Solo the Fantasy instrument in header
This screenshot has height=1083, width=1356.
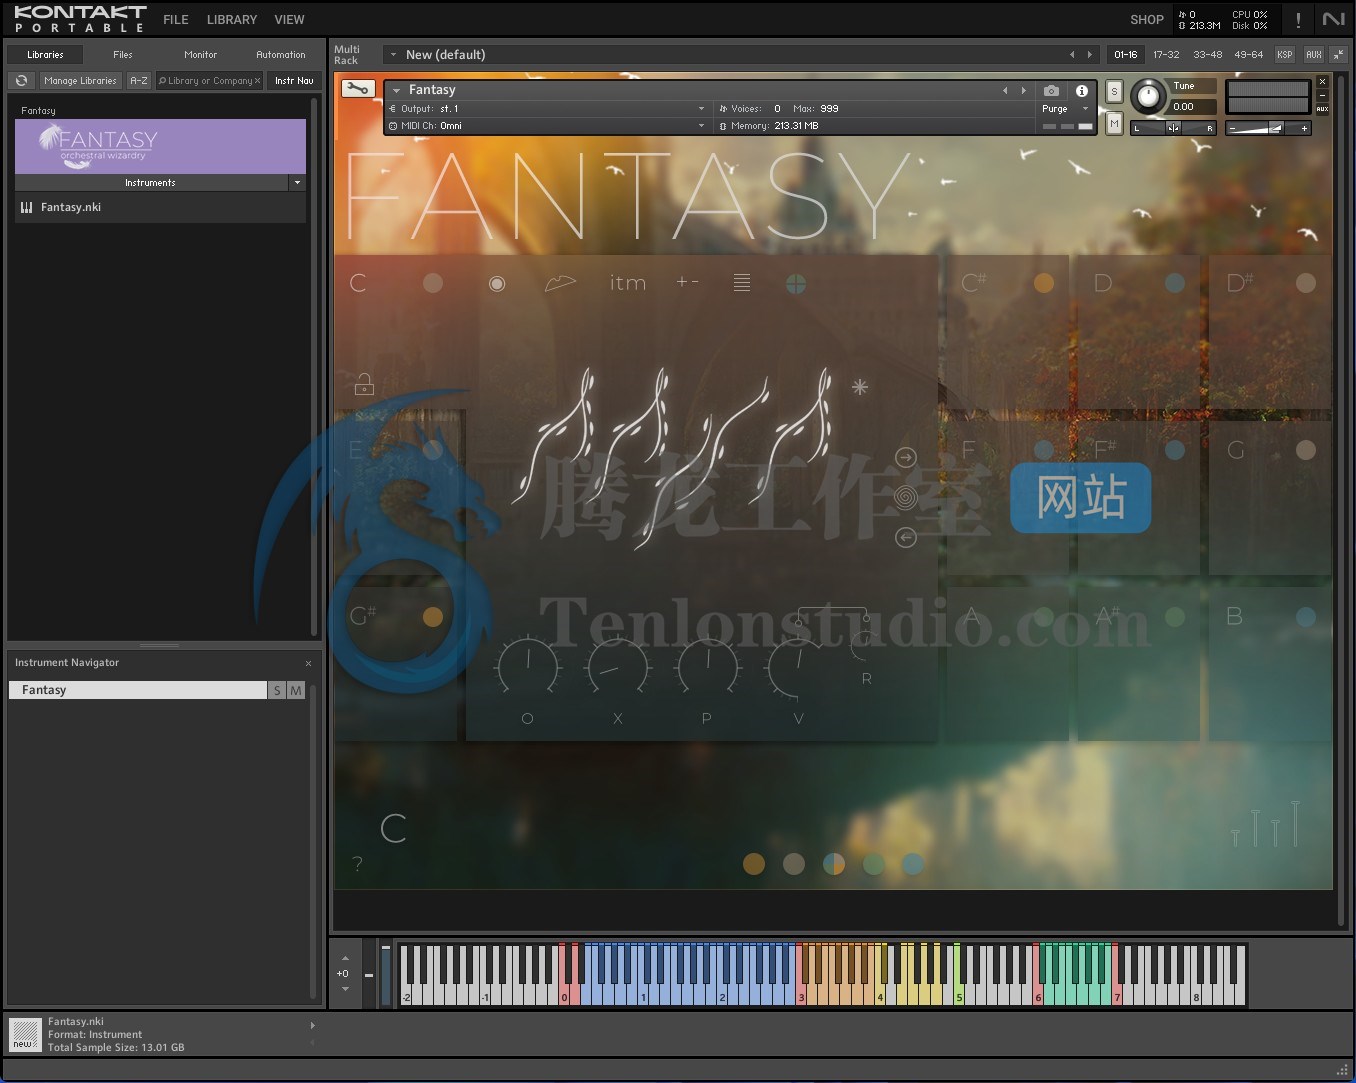1114,91
